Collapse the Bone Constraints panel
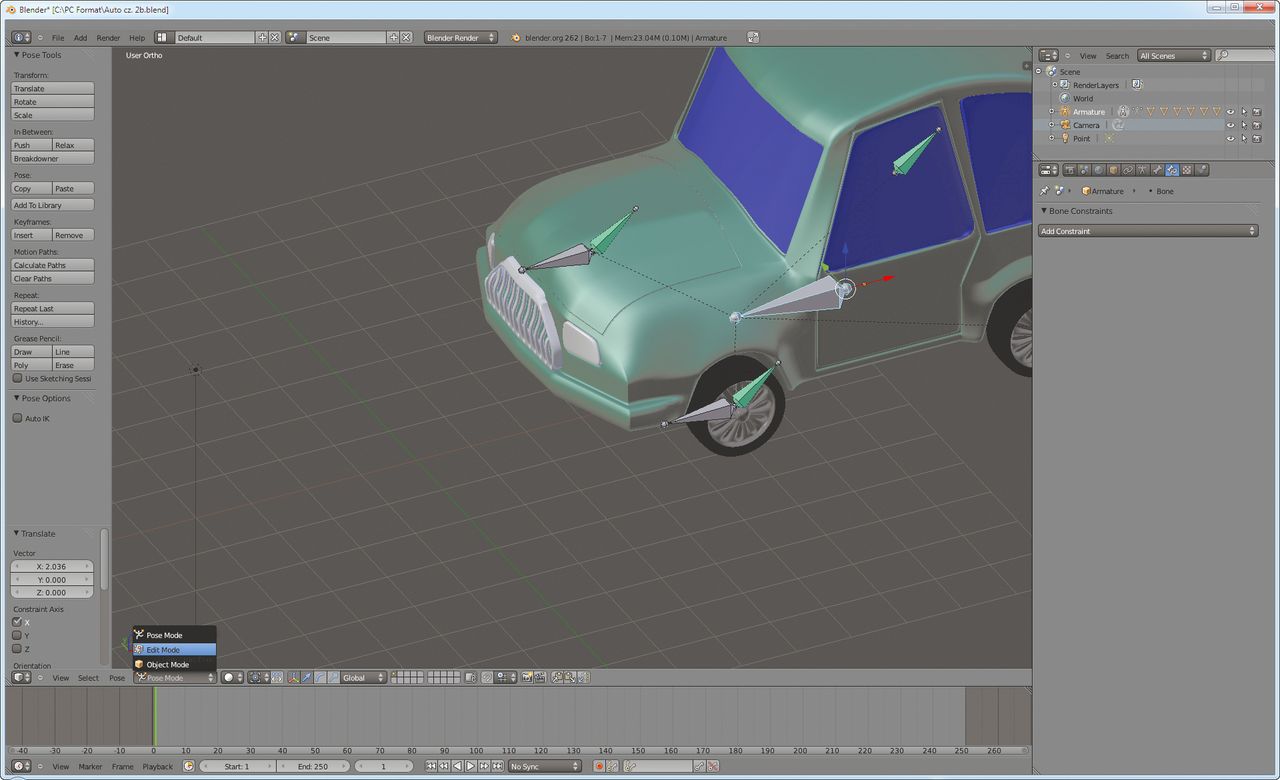 pyautogui.click(x=1044, y=211)
